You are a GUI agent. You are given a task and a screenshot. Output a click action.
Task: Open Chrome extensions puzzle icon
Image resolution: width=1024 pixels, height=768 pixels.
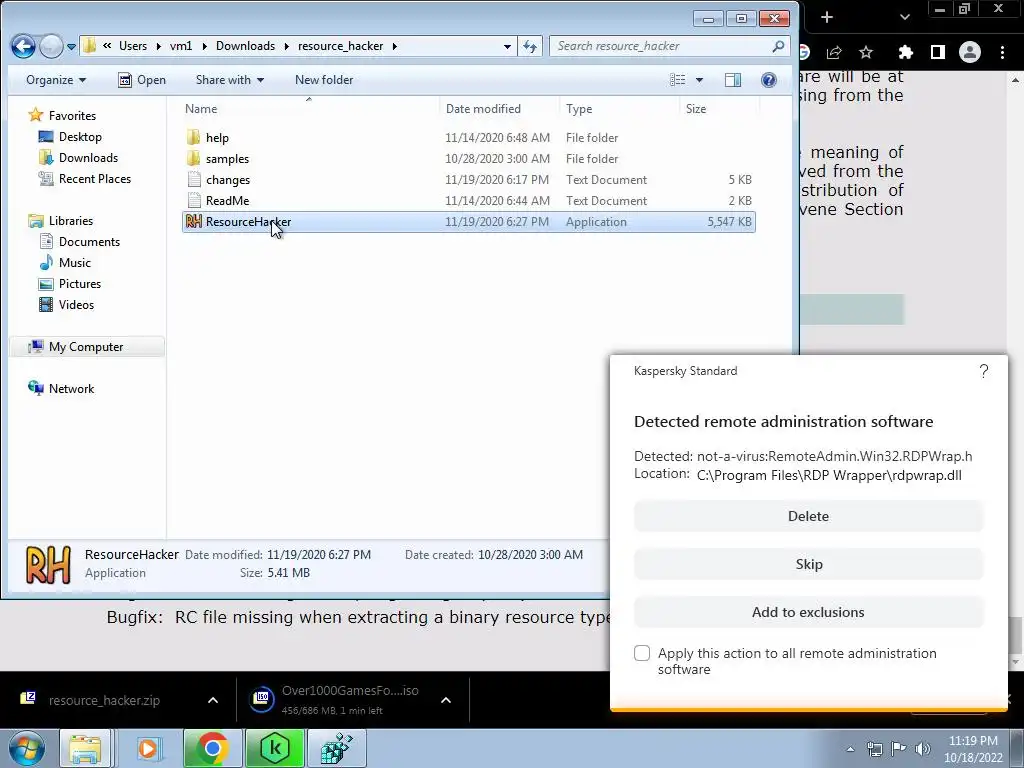(x=905, y=52)
